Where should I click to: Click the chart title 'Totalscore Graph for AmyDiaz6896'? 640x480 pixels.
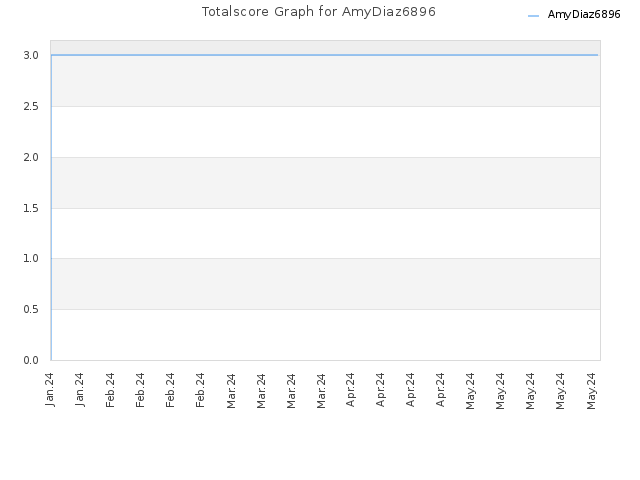pos(319,11)
